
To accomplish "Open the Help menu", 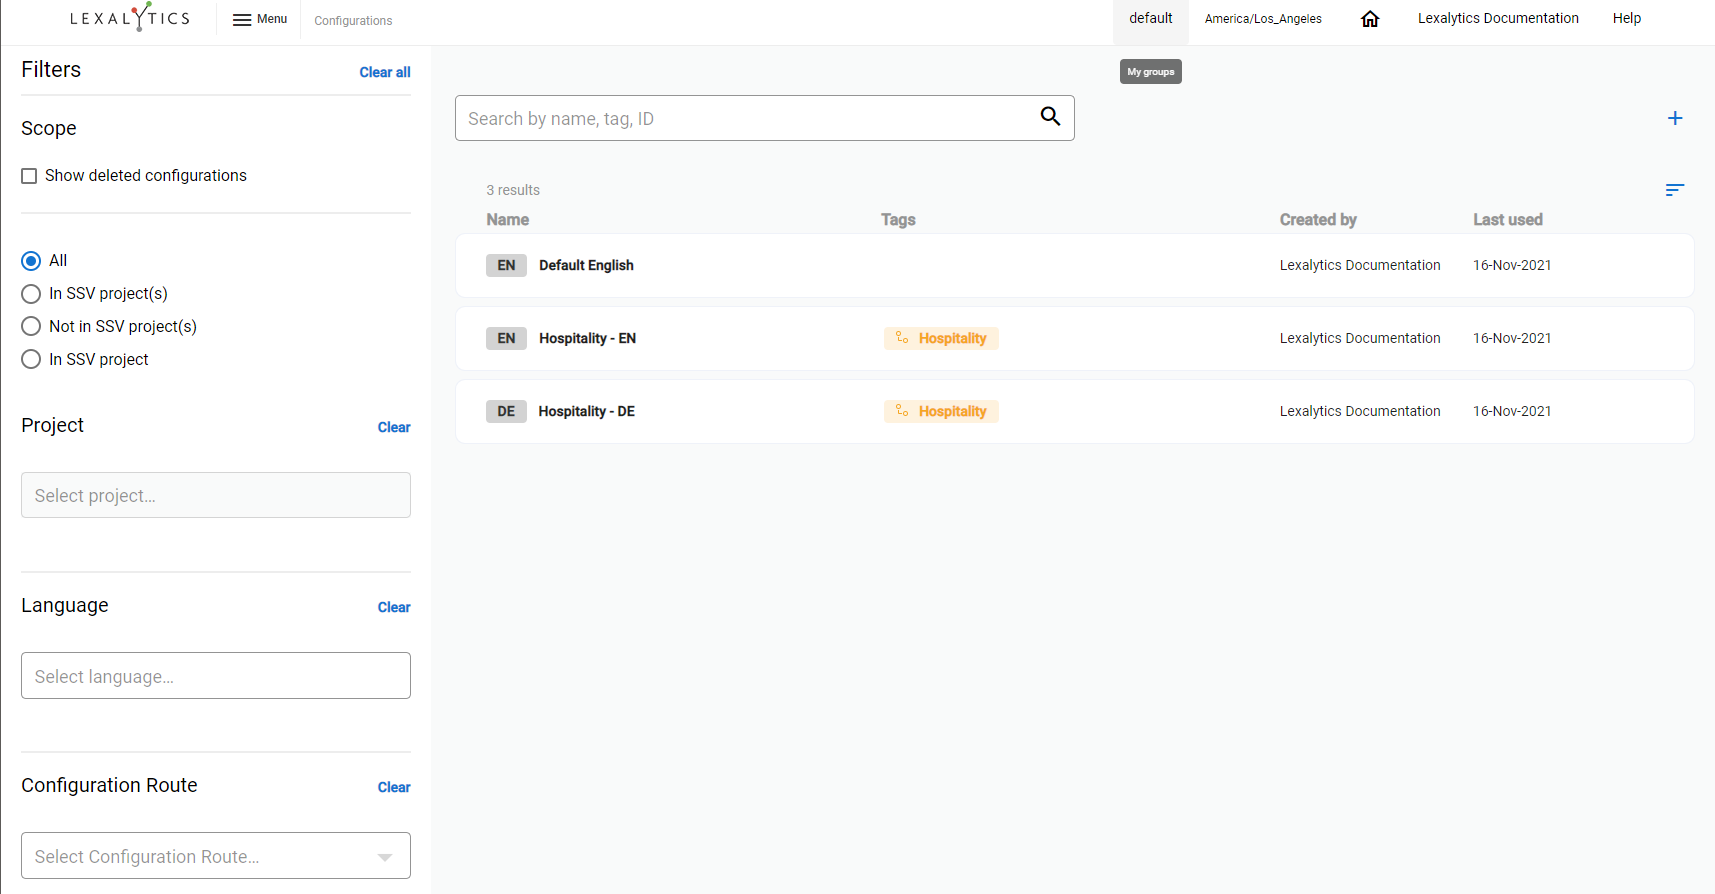I will (x=1627, y=18).
